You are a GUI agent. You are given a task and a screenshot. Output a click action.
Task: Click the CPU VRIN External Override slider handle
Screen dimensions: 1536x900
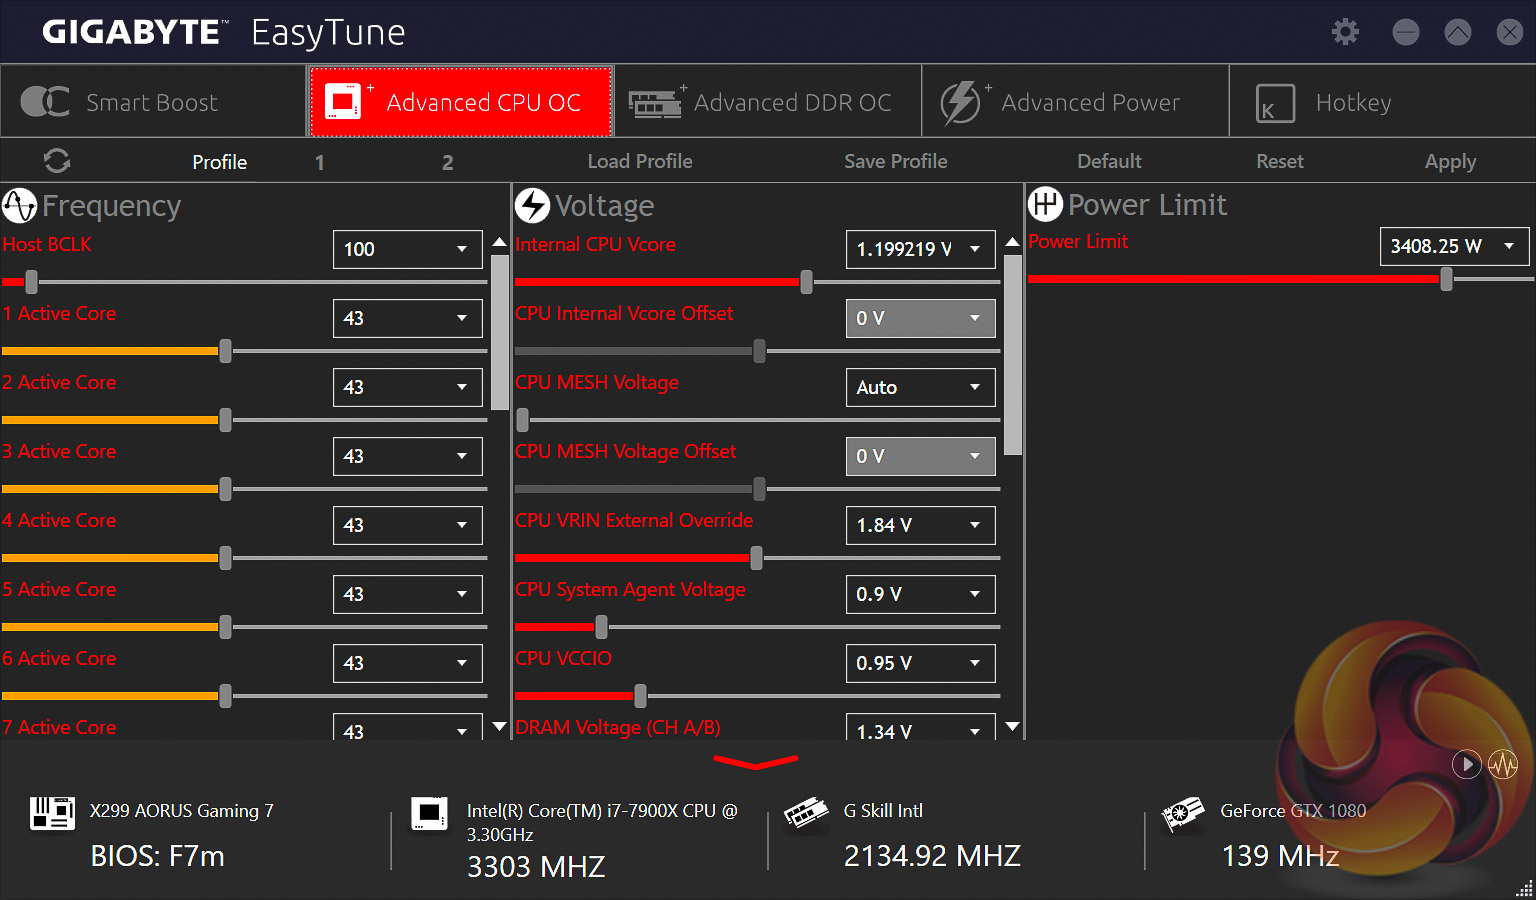(x=756, y=558)
